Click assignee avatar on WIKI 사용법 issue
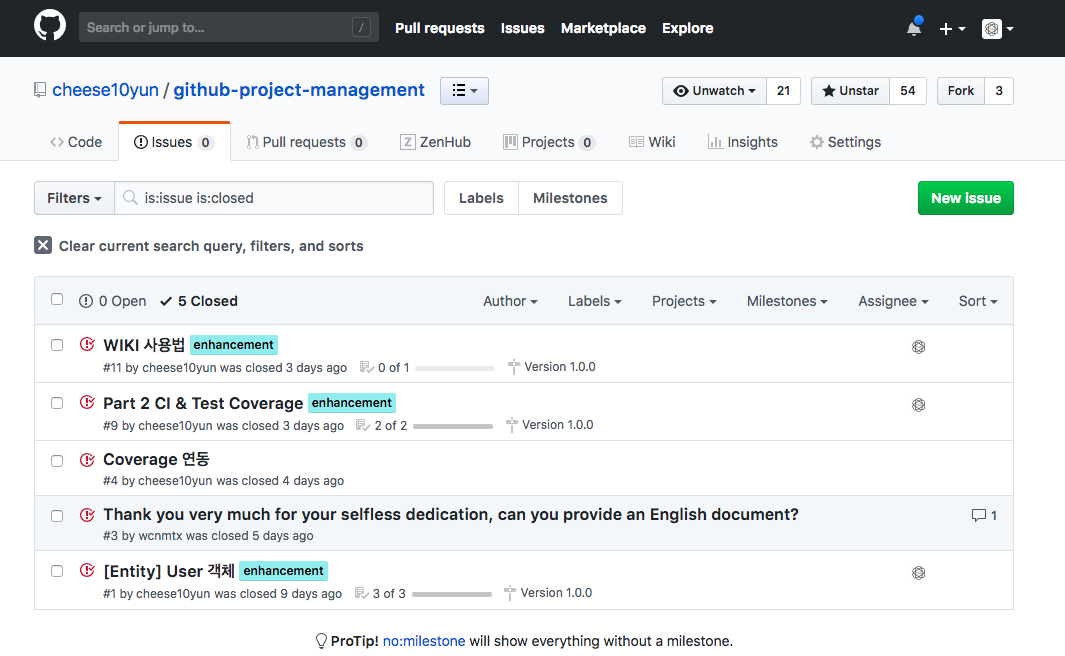 918,347
